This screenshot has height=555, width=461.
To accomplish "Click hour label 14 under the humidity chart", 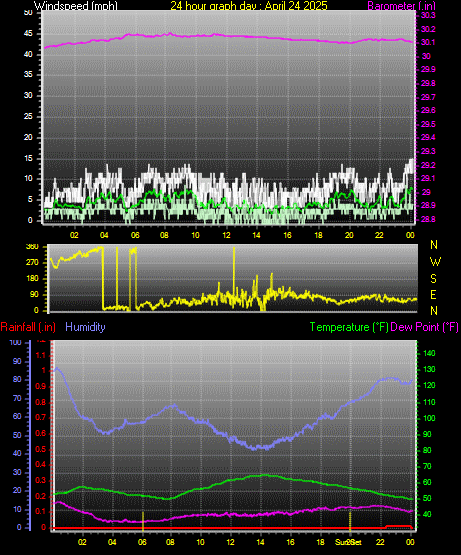I will [x=260, y=542].
